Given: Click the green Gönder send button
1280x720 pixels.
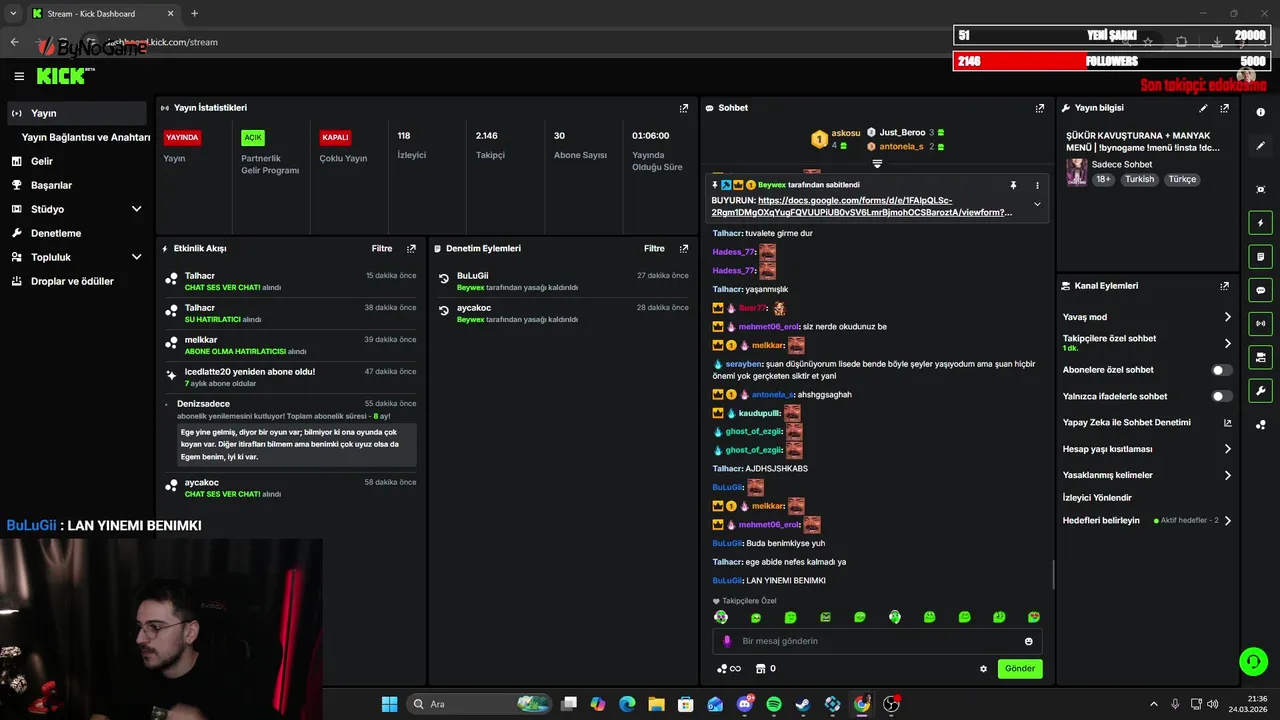Looking at the screenshot, I should click(1020, 669).
